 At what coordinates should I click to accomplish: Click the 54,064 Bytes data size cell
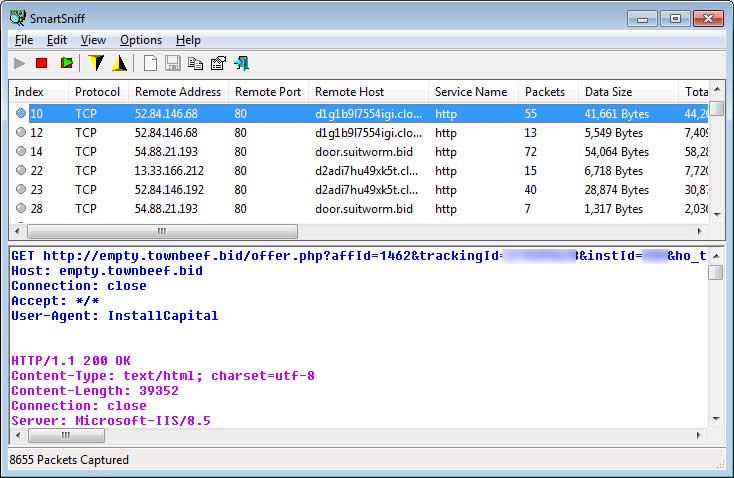[617, 152]
